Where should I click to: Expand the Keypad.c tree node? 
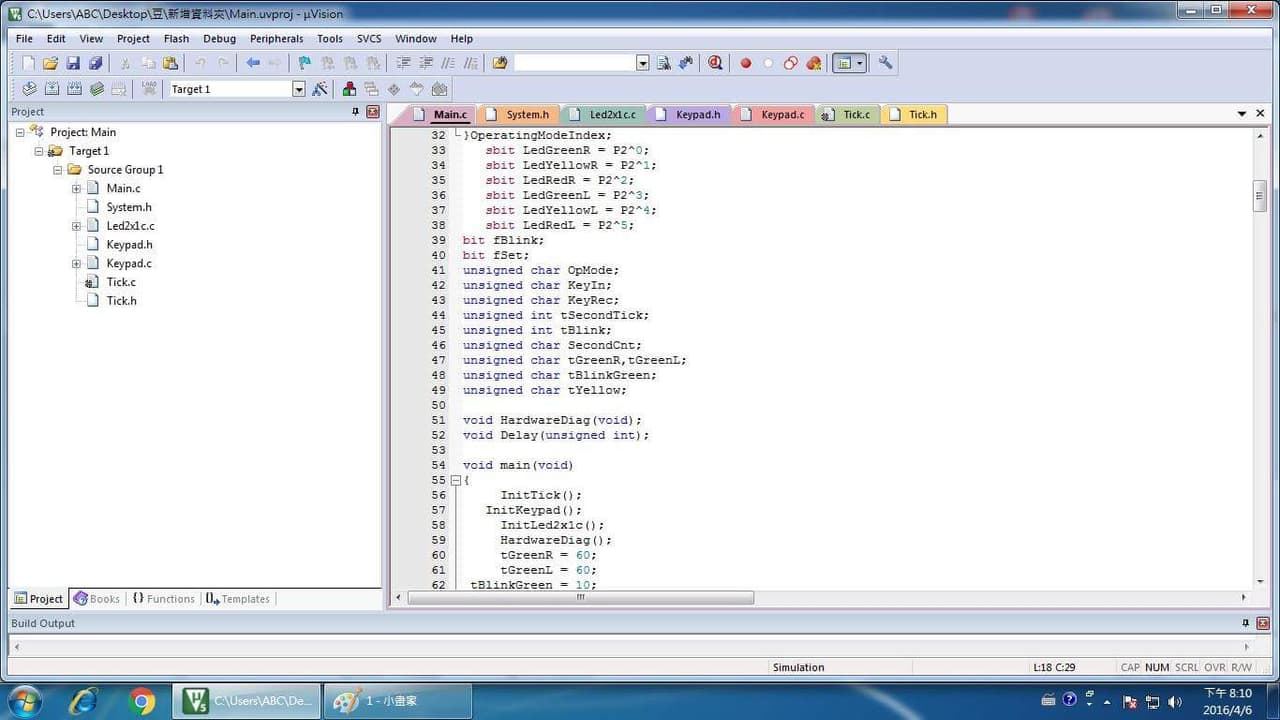(76, 264)
